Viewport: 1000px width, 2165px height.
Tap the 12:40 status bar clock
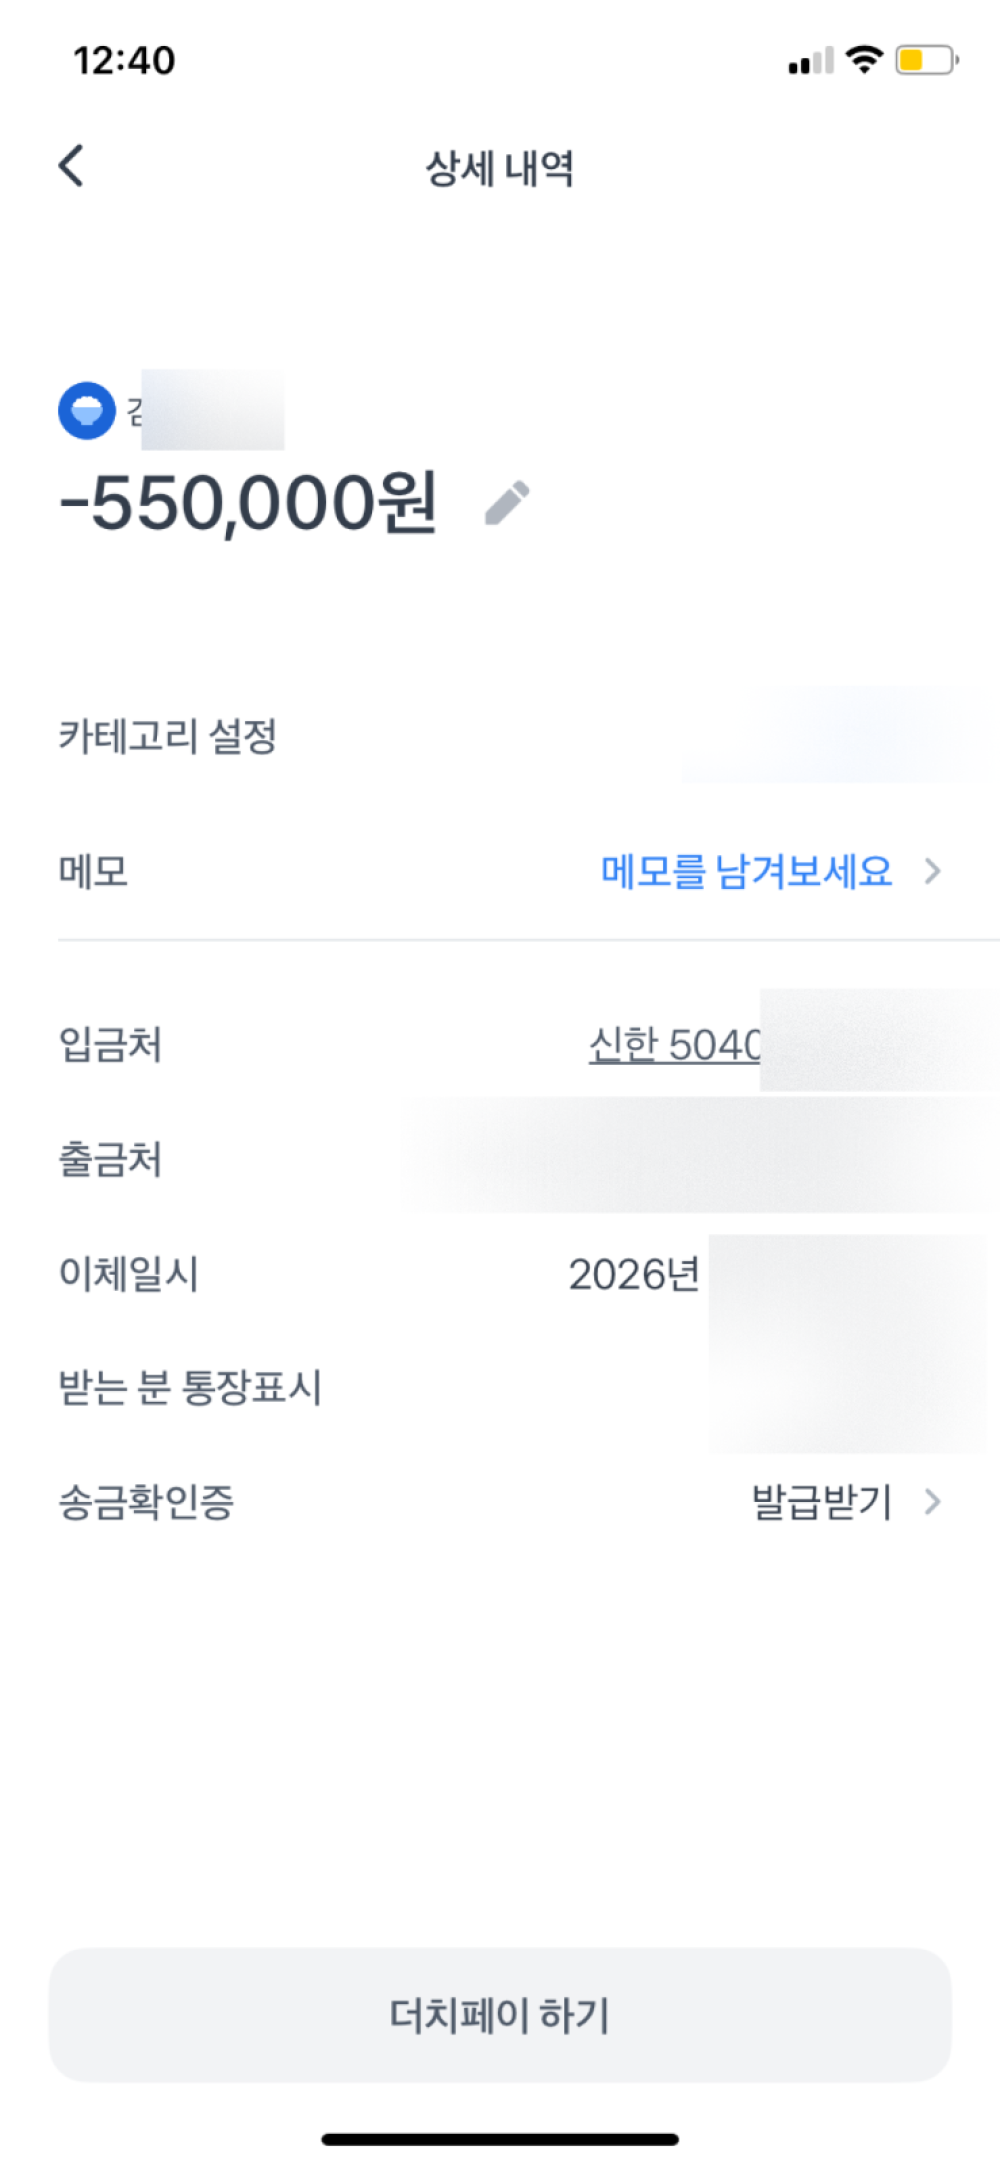124,61
